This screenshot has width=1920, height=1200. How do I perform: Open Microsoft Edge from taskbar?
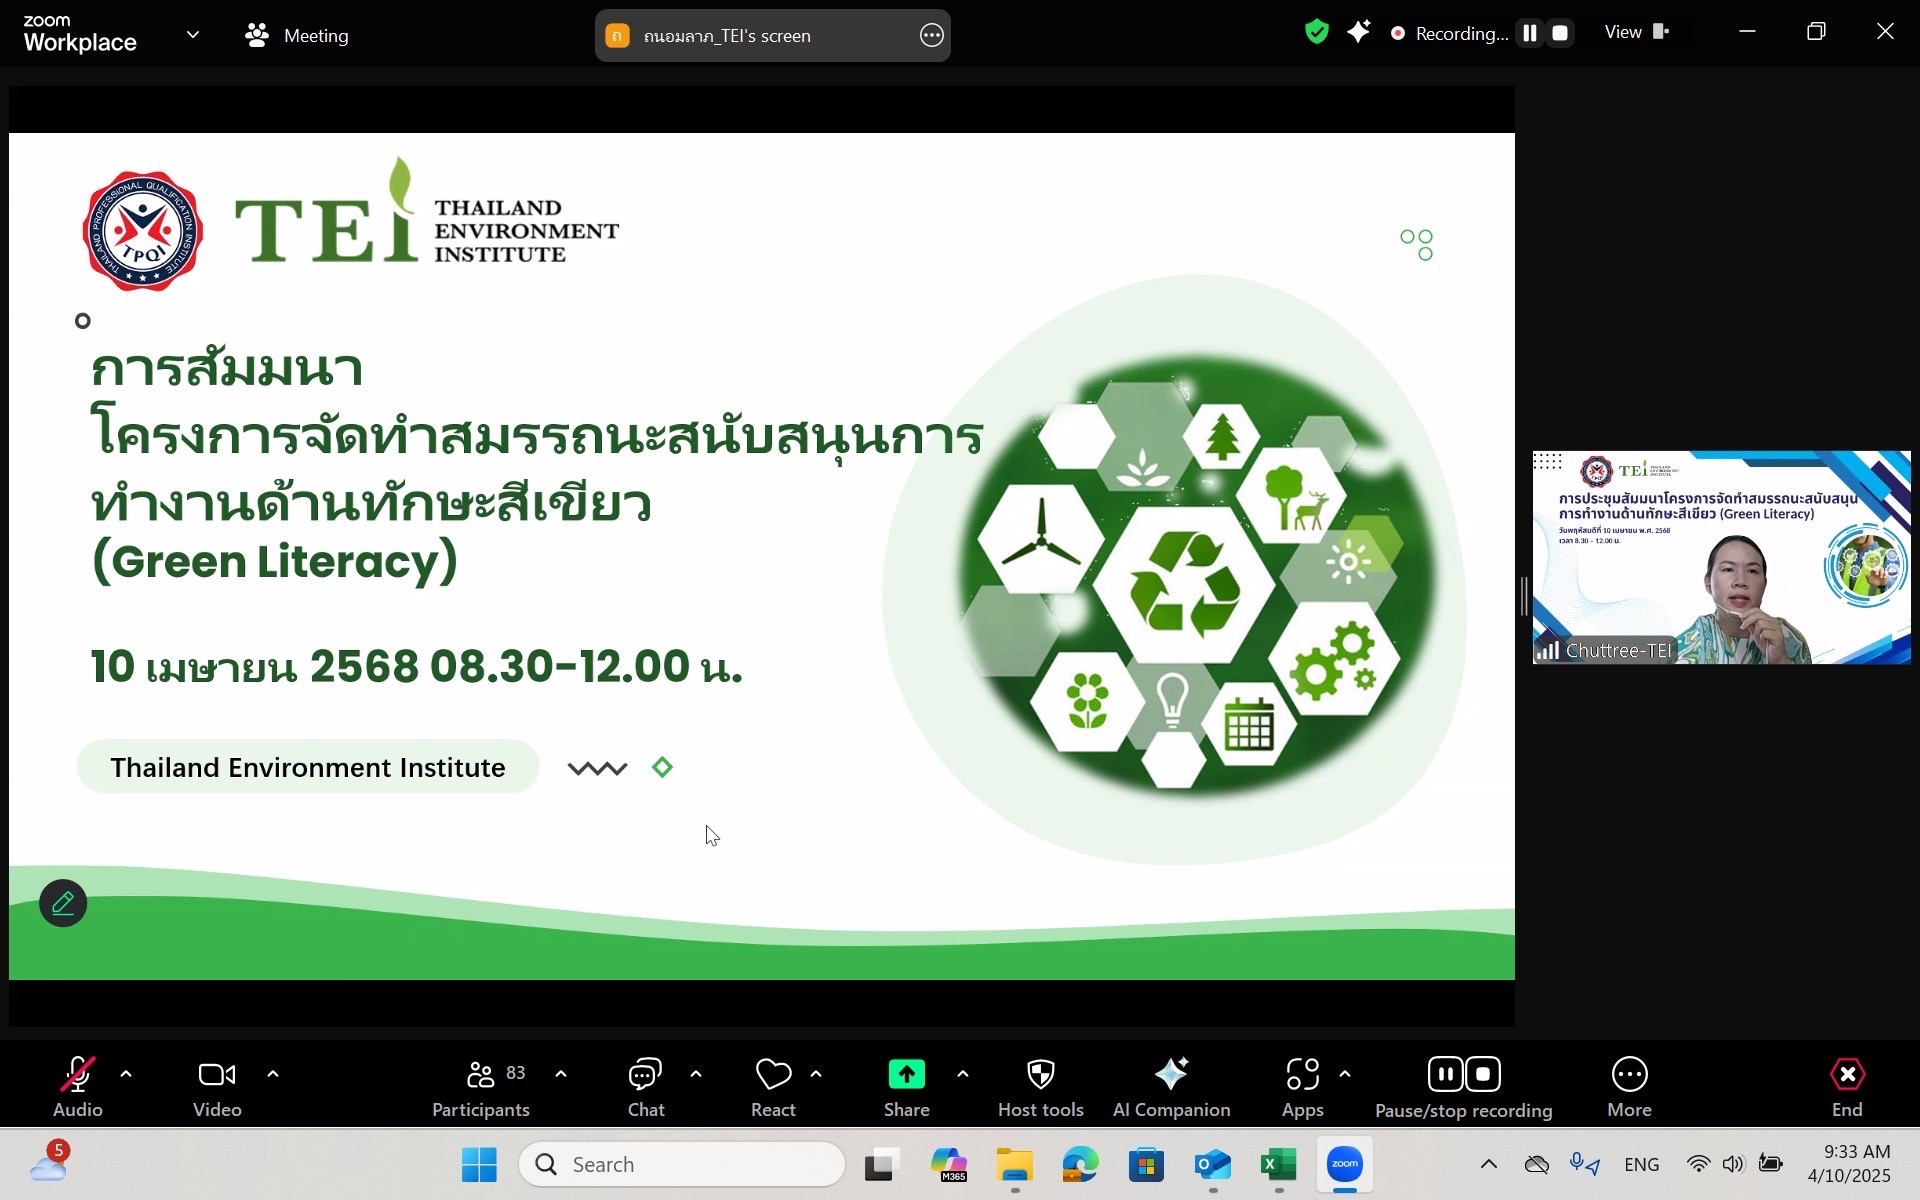1080,1164
